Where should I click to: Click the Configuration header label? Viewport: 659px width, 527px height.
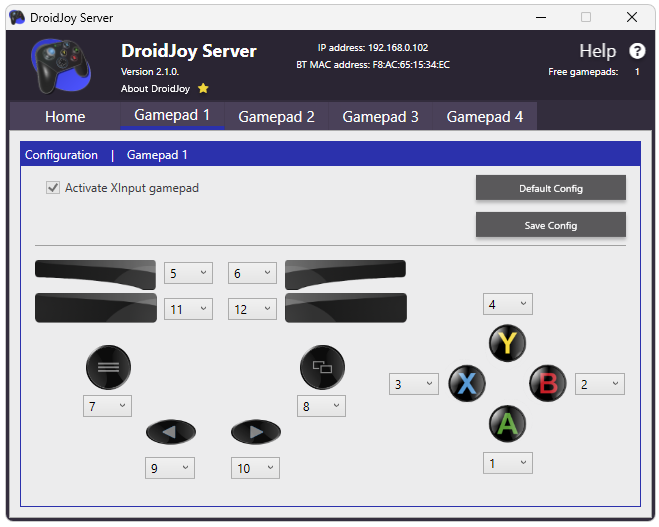click(x=61, y=155)
